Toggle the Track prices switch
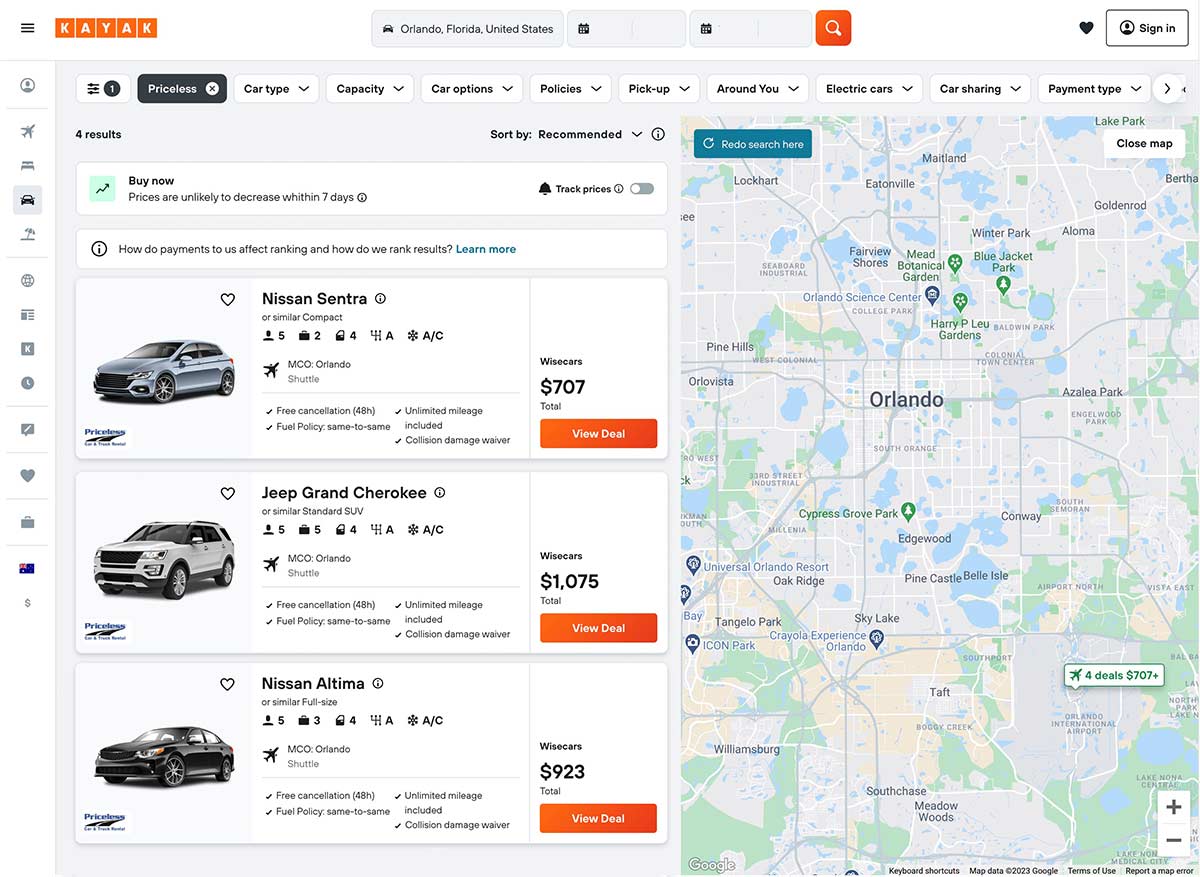 coord(642,188)
